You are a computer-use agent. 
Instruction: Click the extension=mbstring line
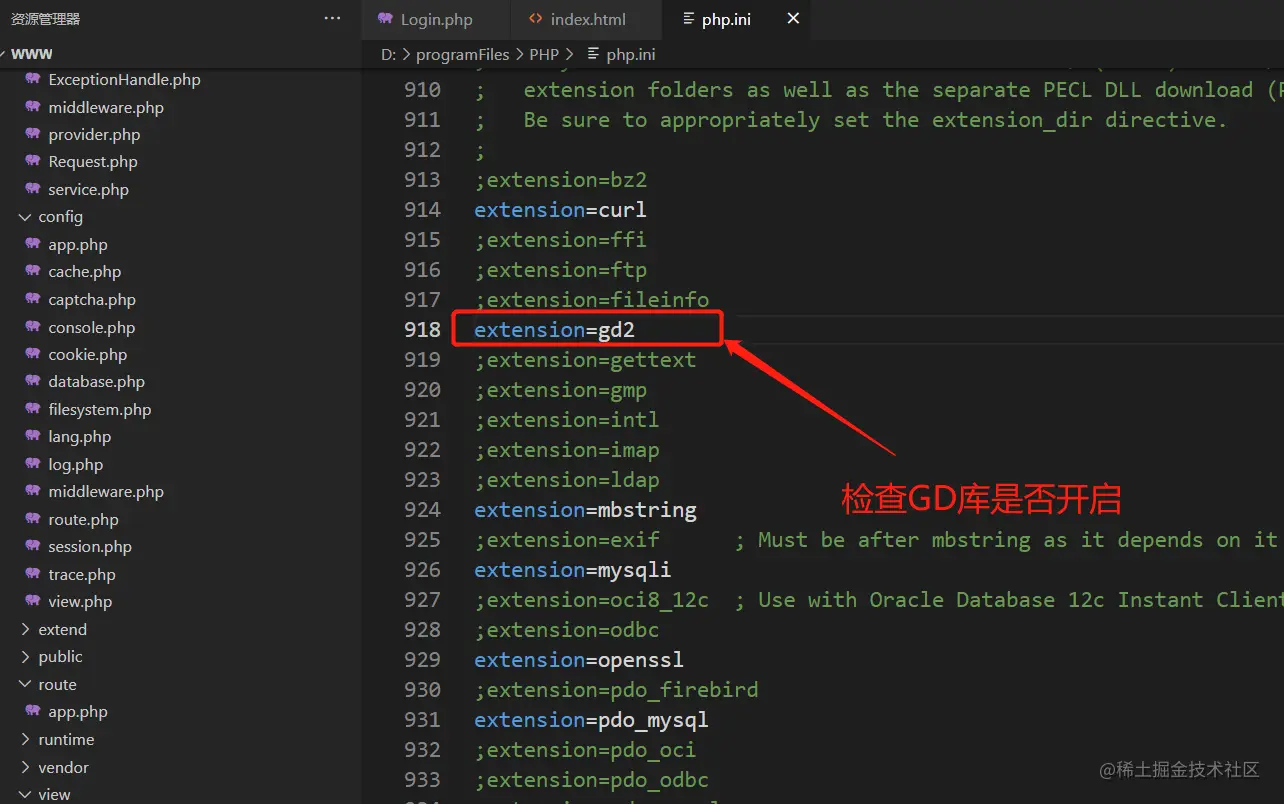click(x=585, y=509)
